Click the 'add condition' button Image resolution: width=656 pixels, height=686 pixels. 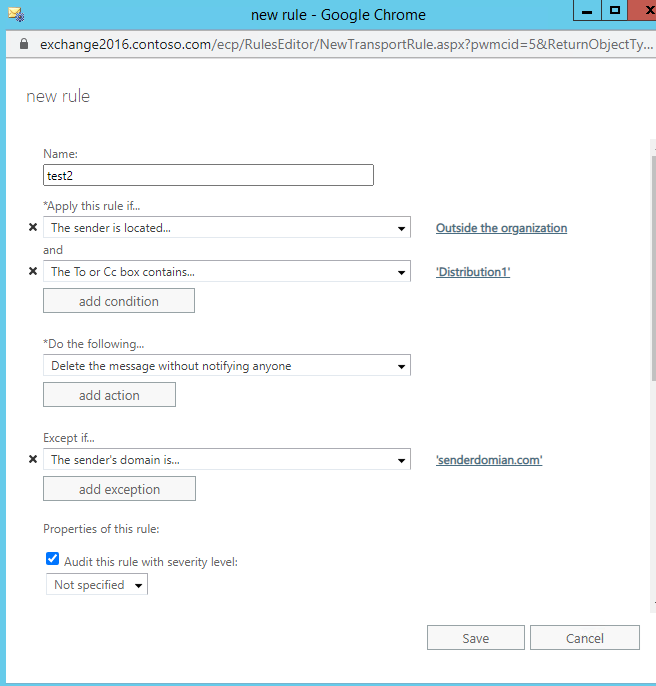coord(118,301)
